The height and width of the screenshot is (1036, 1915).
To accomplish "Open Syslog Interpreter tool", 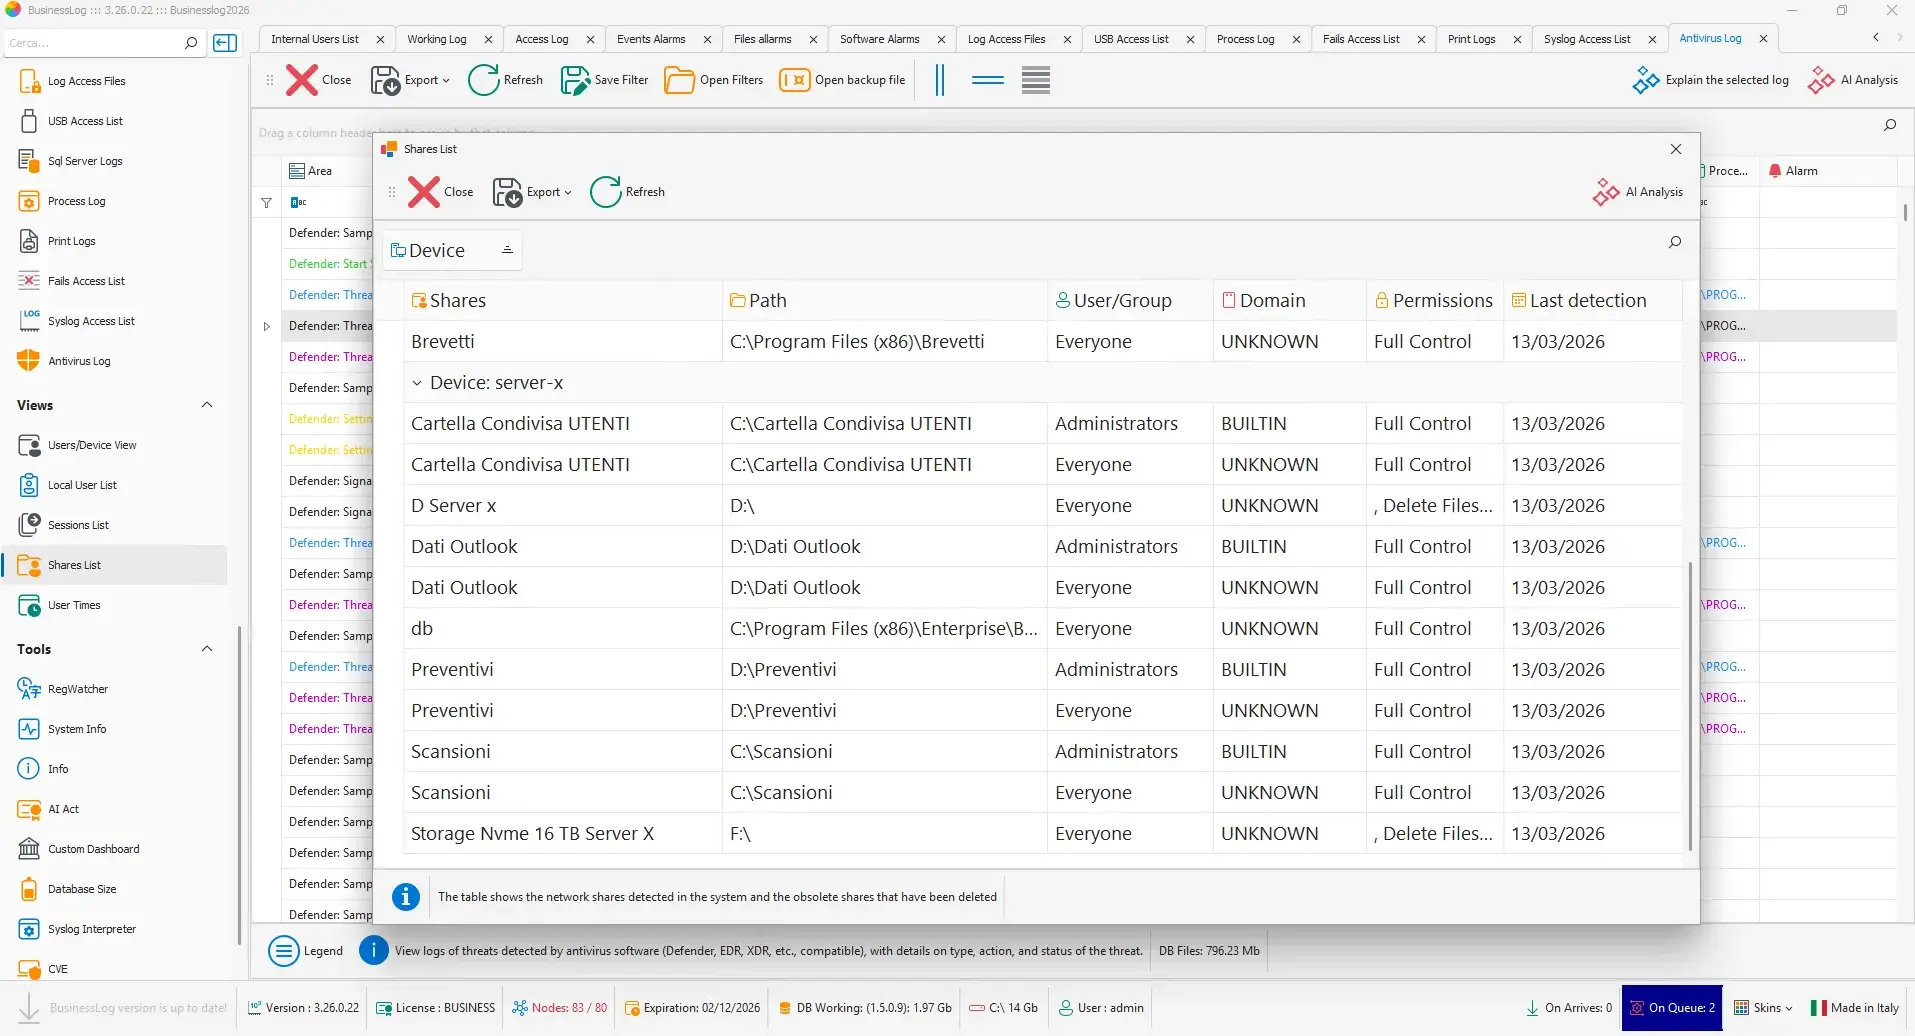I will 92,929.
